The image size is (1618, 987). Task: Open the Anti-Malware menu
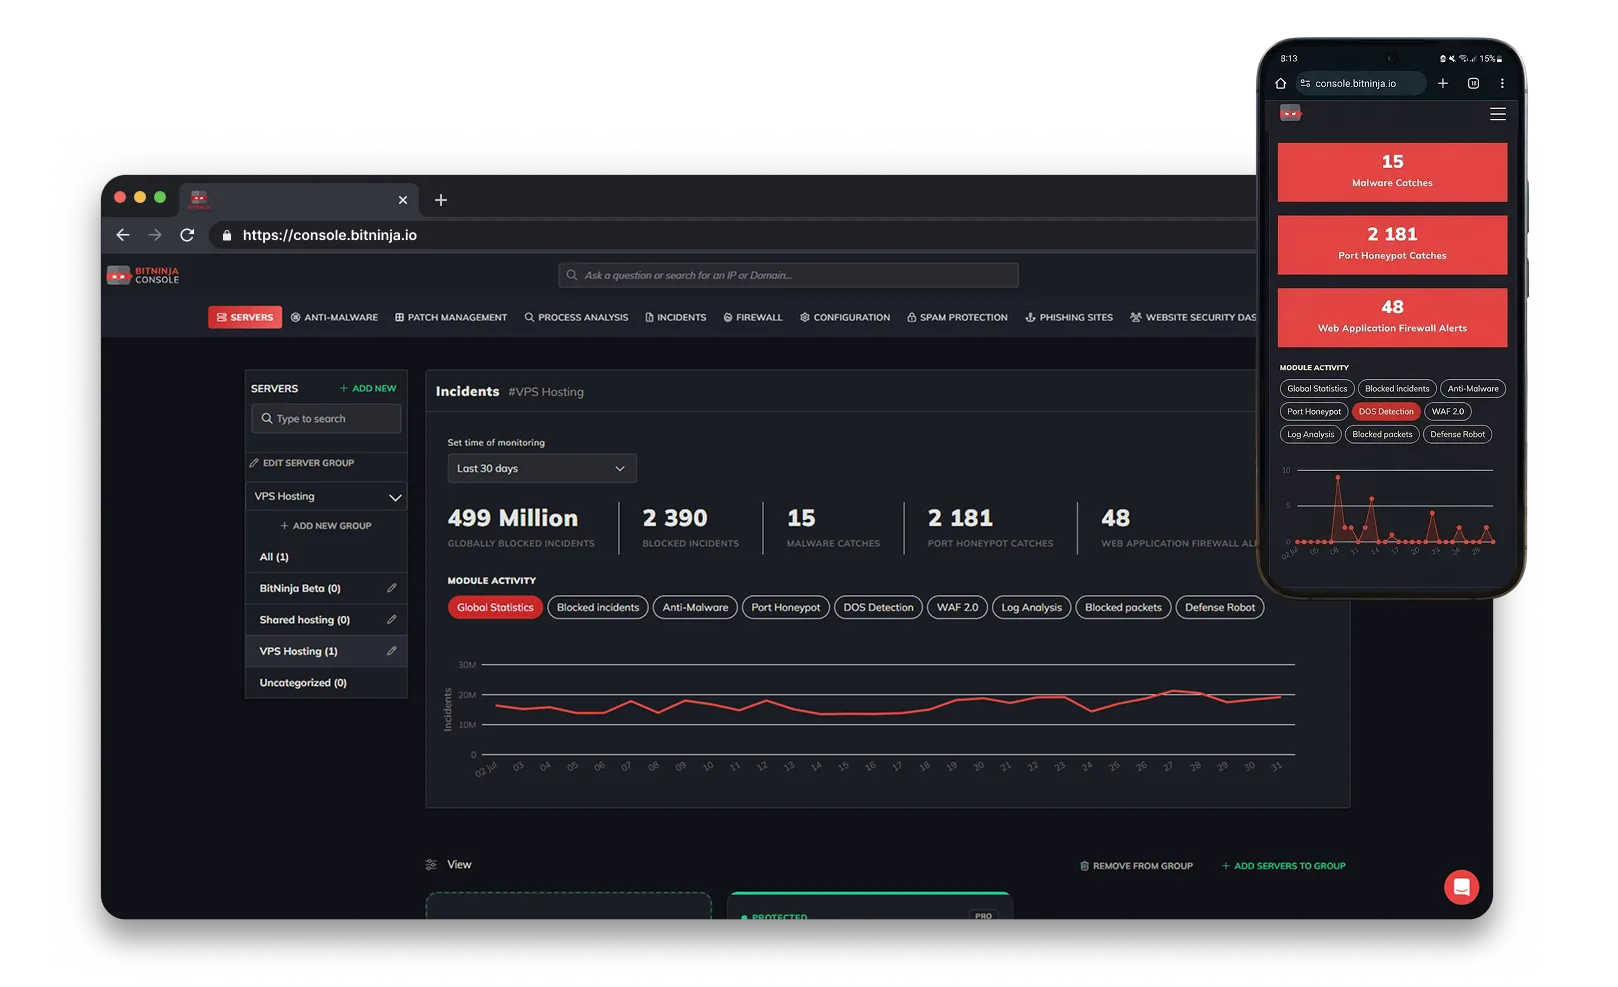(334, 317)
